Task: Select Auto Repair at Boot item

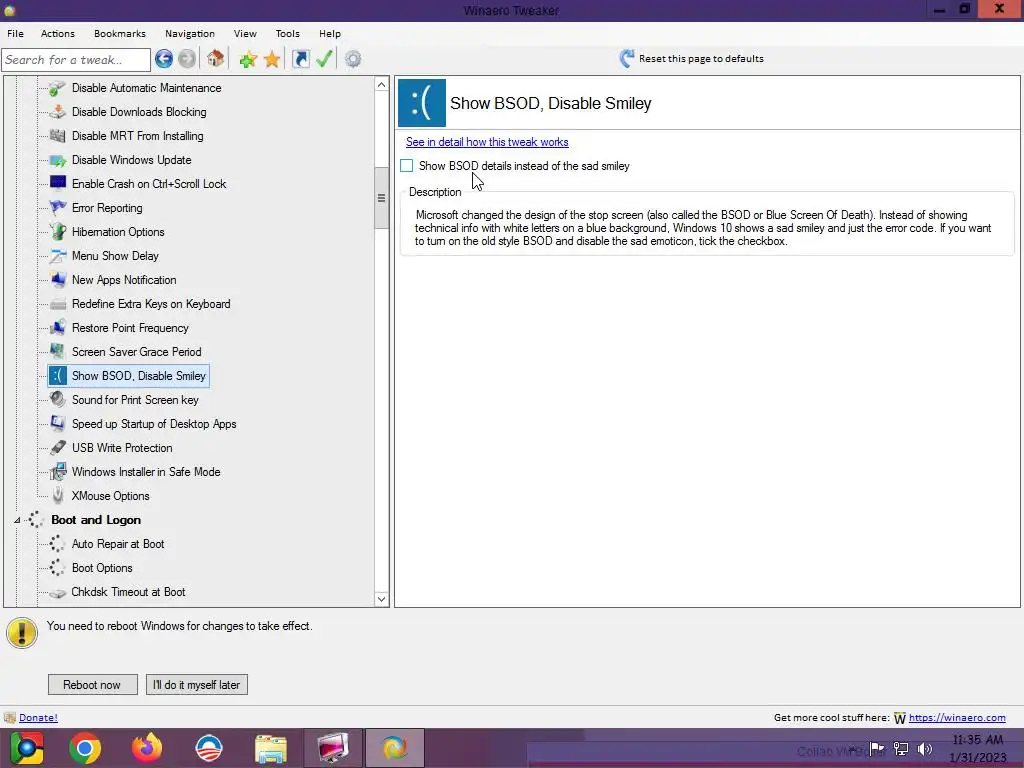Action: click(118, 544)
